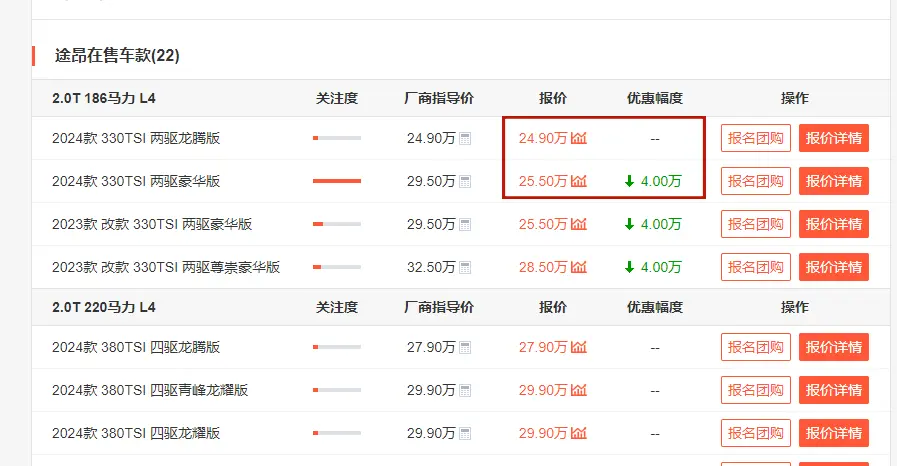Click quote 25.50万 in 2024款 两驱豪华版 row
Image resolution: width=897 pixels, height=466 pixels.
(x=543, y=181)
